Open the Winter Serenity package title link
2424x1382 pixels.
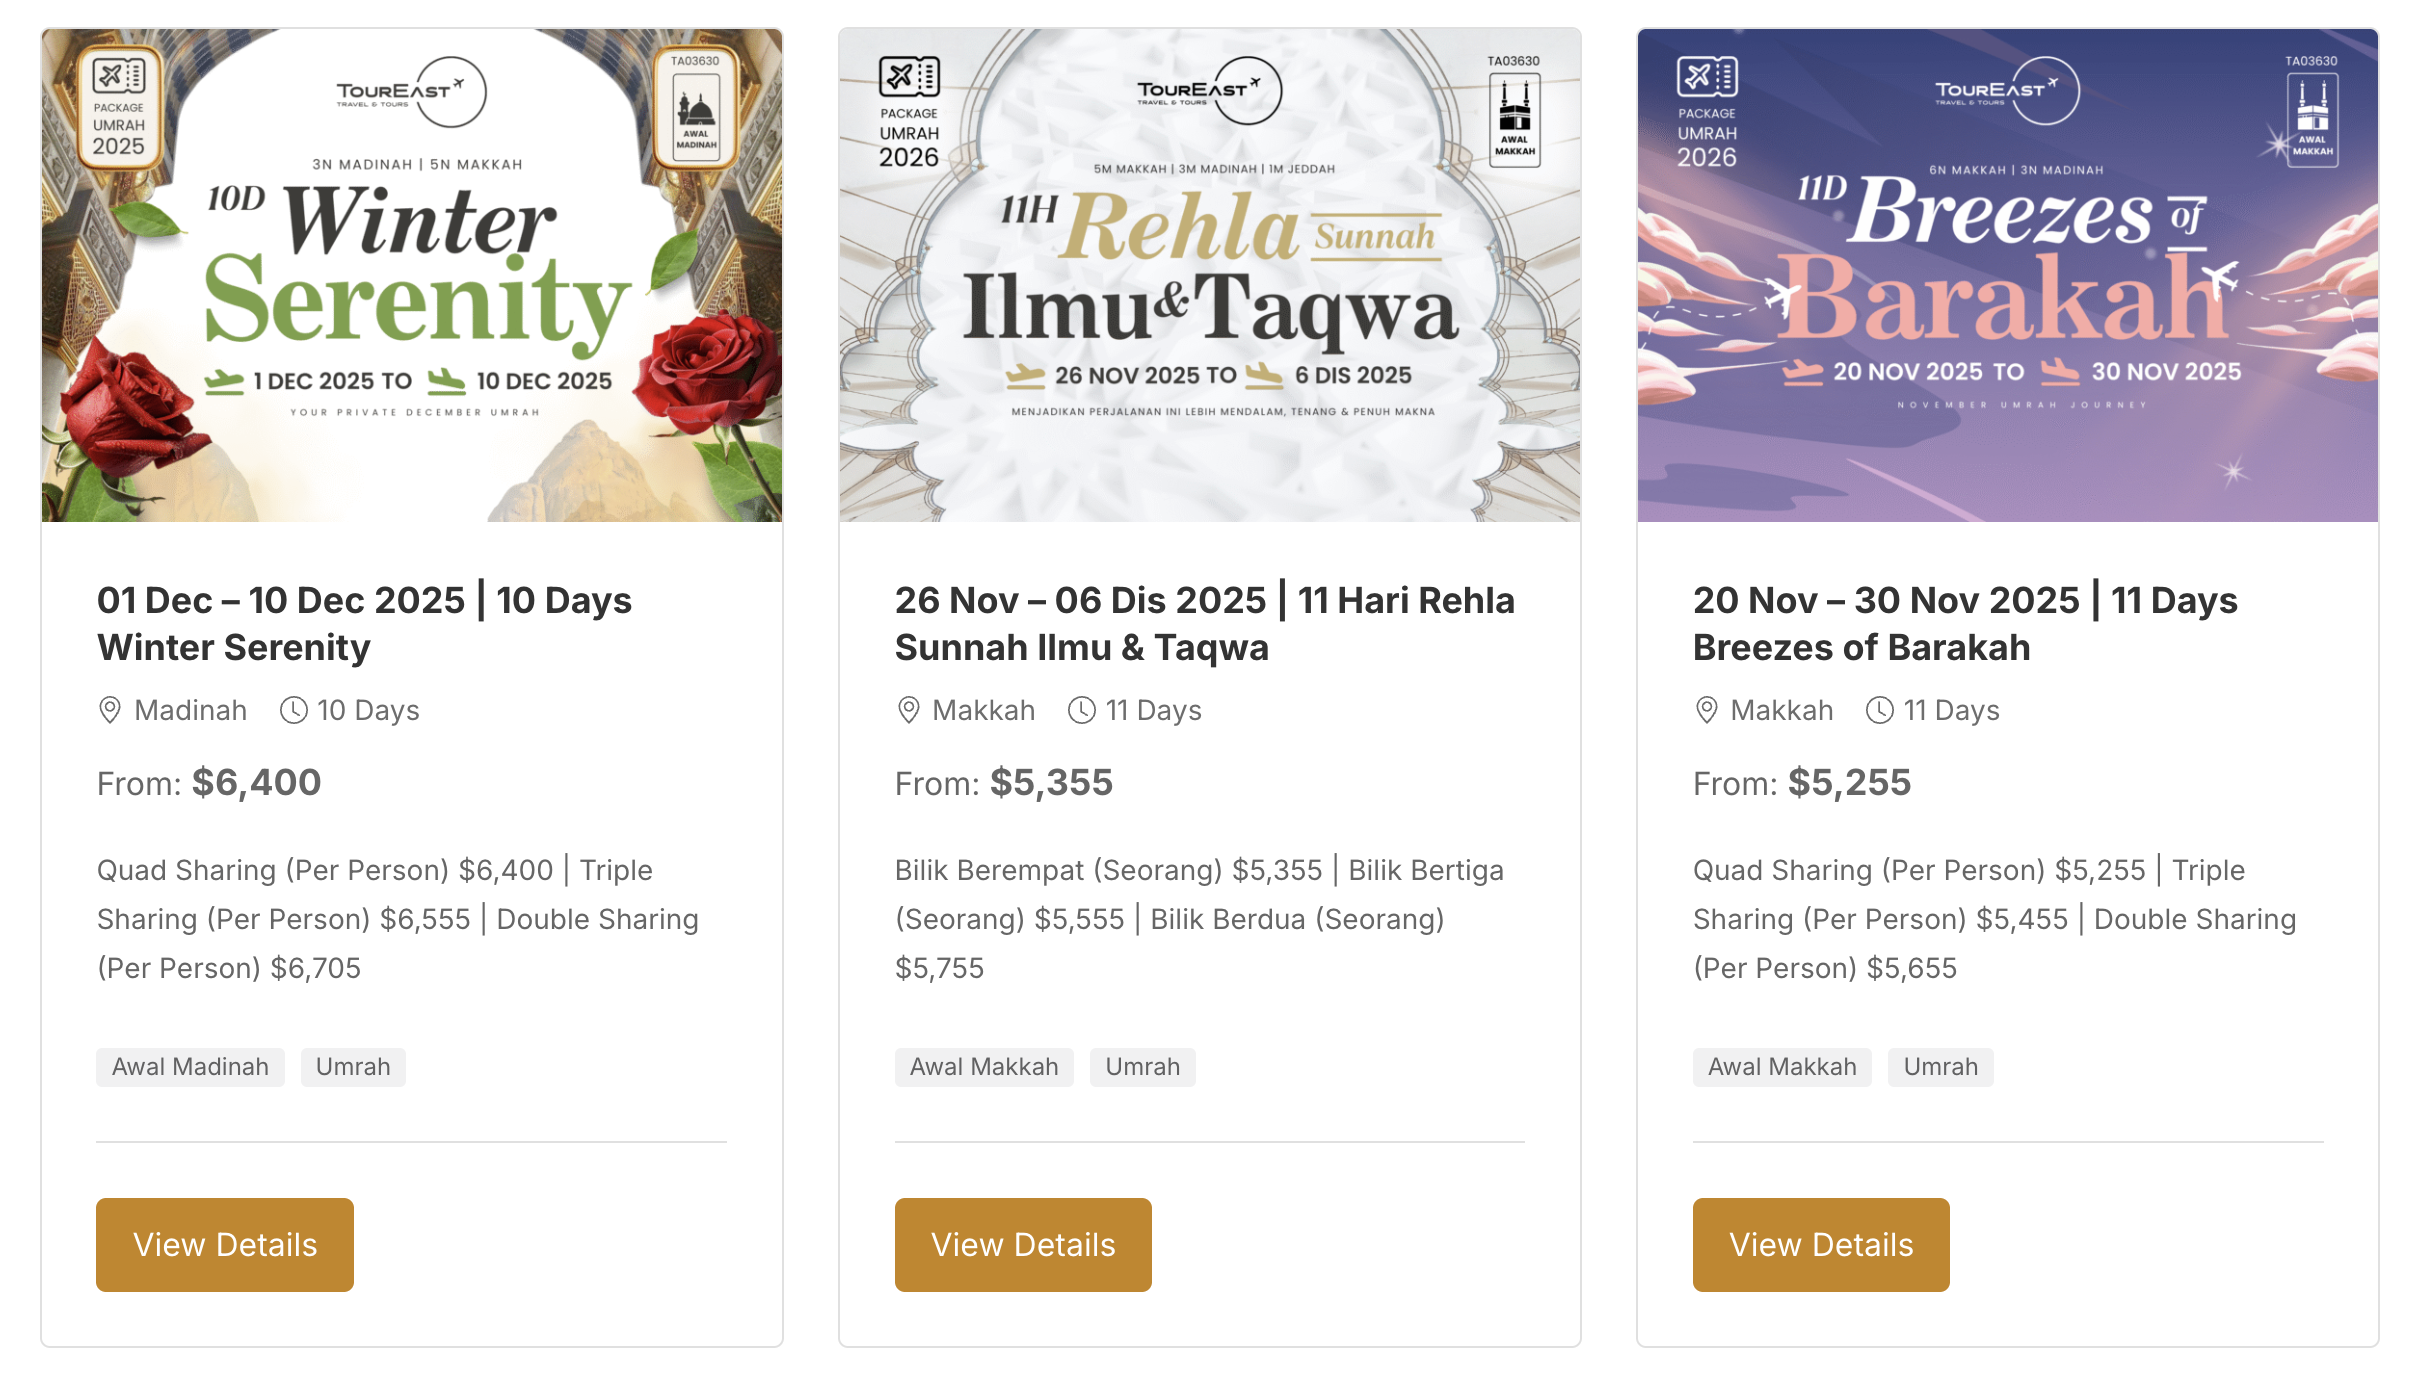pyautogui.click(x=364, y=624)
